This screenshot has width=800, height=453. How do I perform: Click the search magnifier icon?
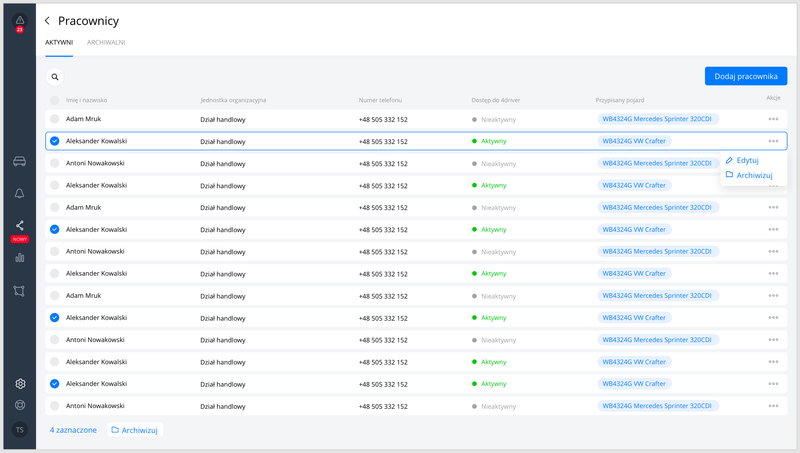tap(56, 76)
